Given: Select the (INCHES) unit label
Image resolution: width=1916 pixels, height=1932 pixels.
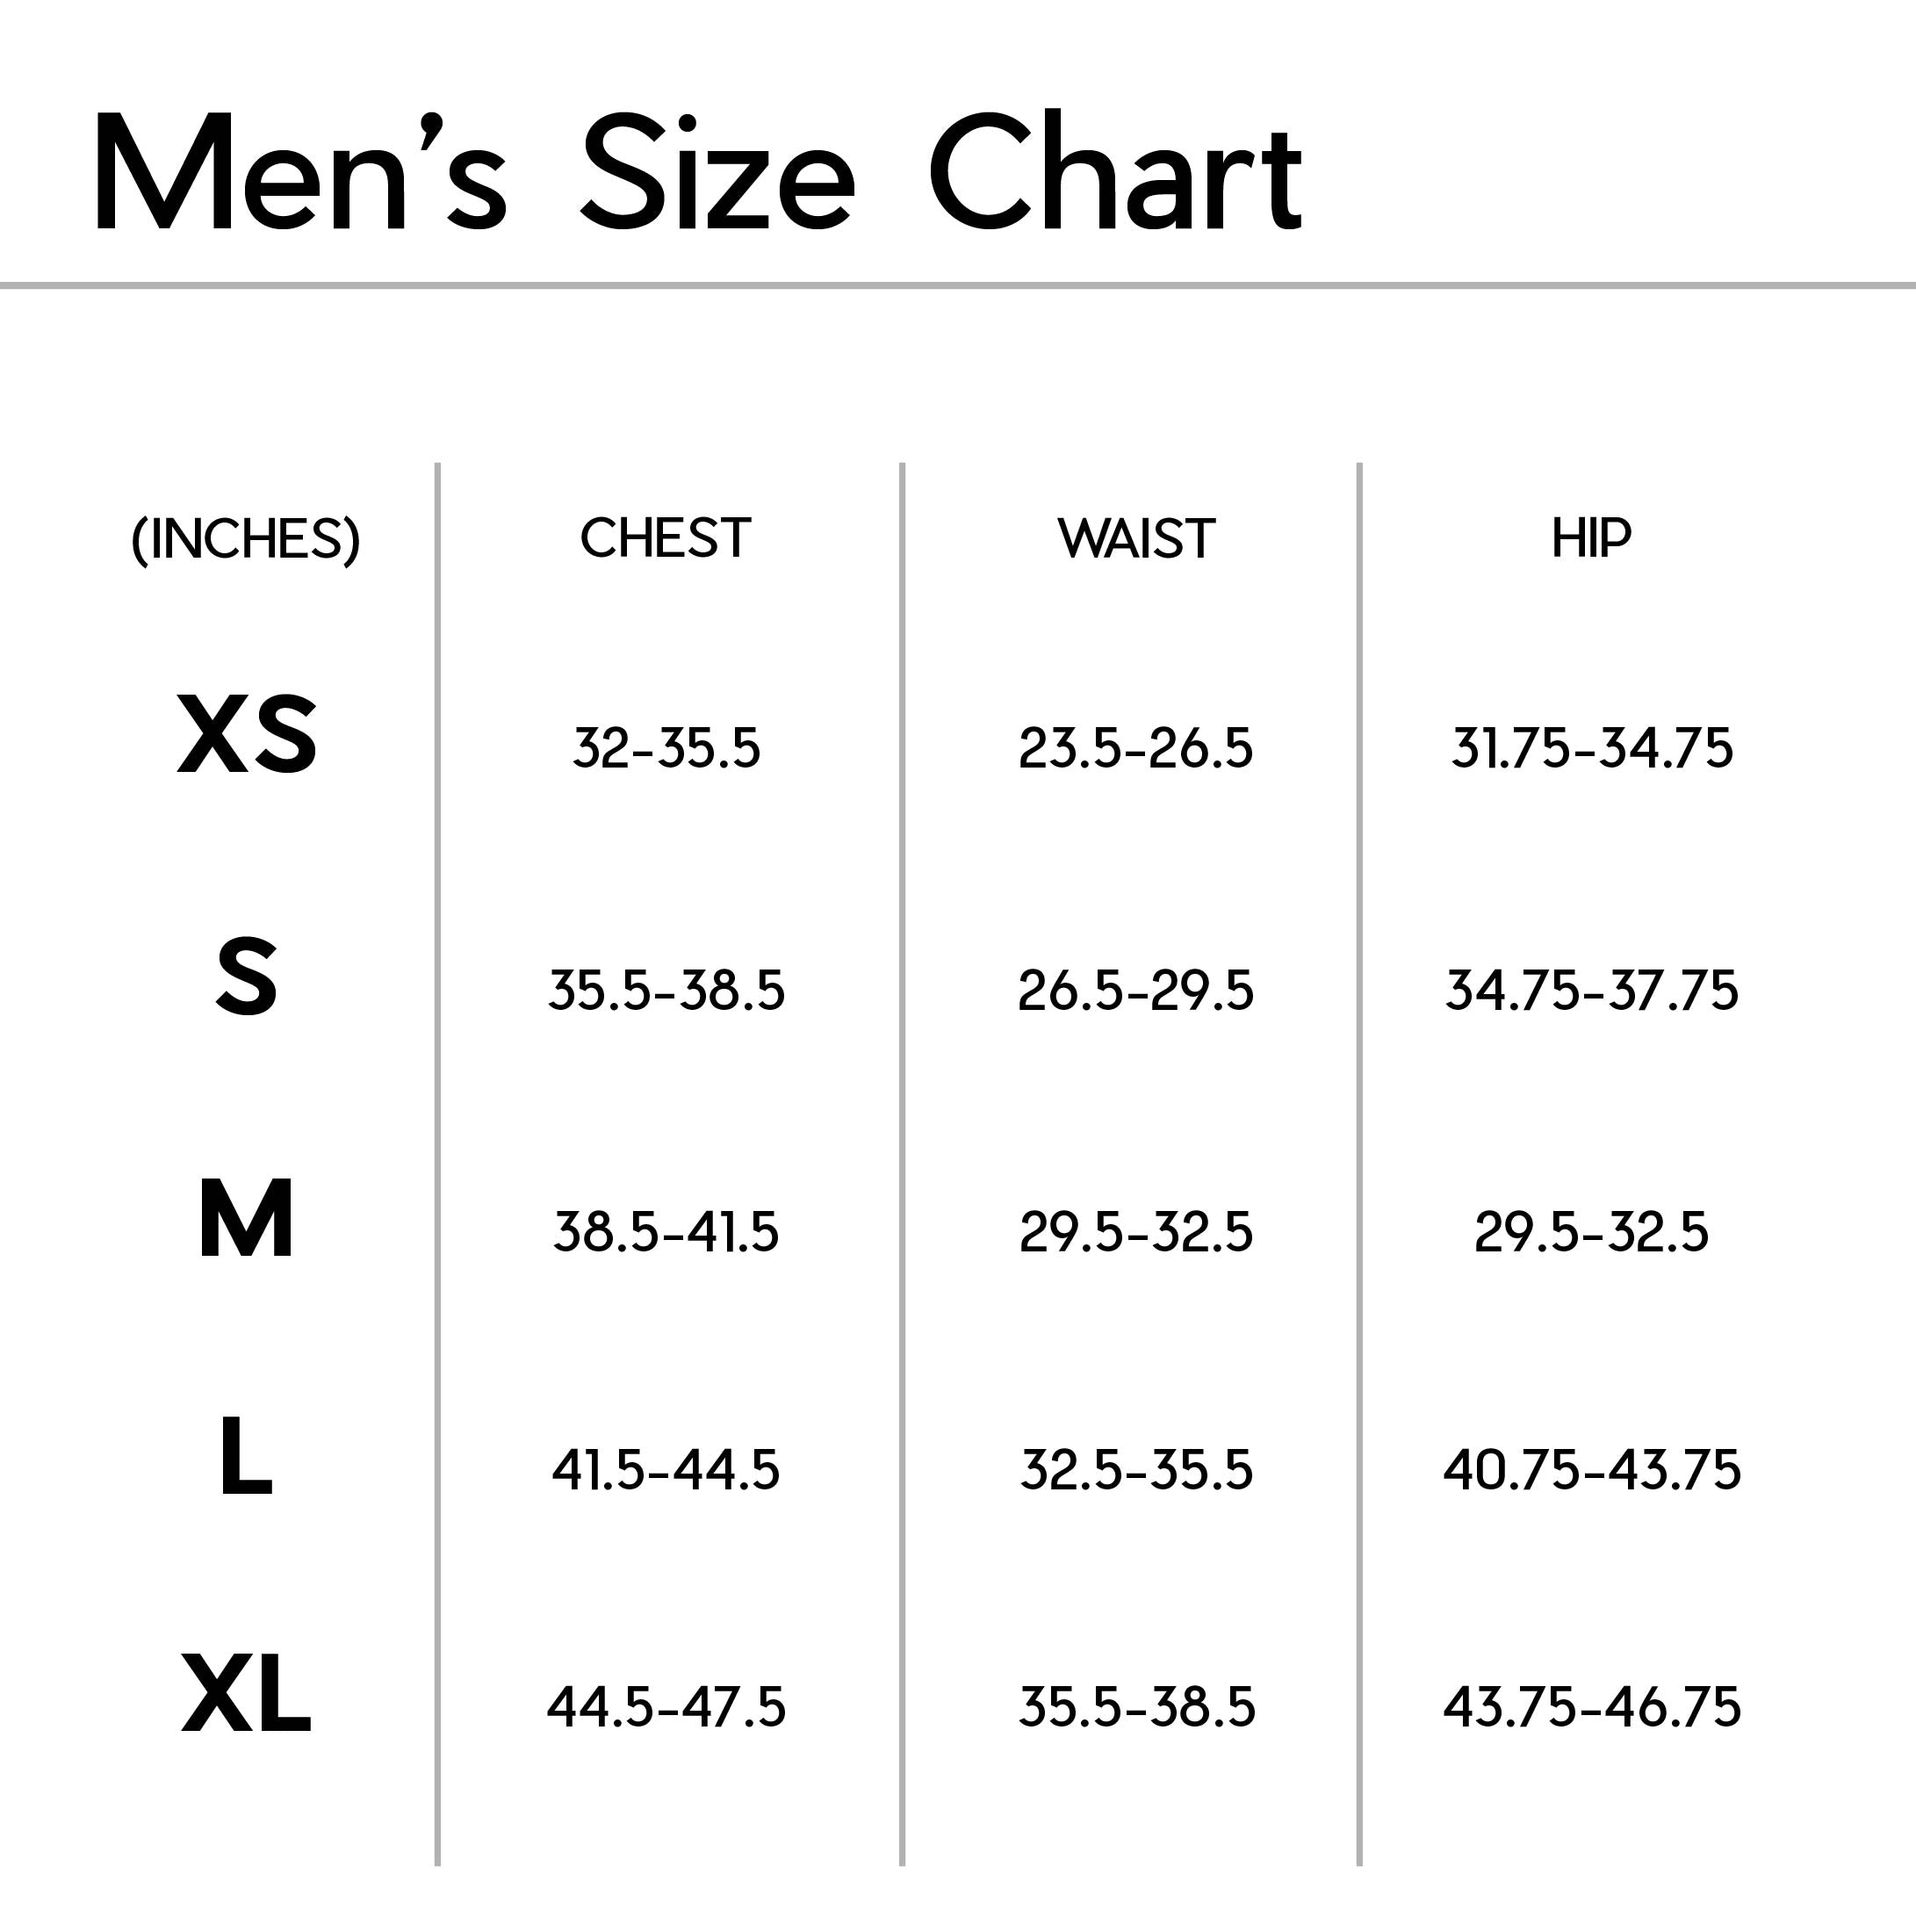Looking at the screenshot, I should (x=246, y=539).
